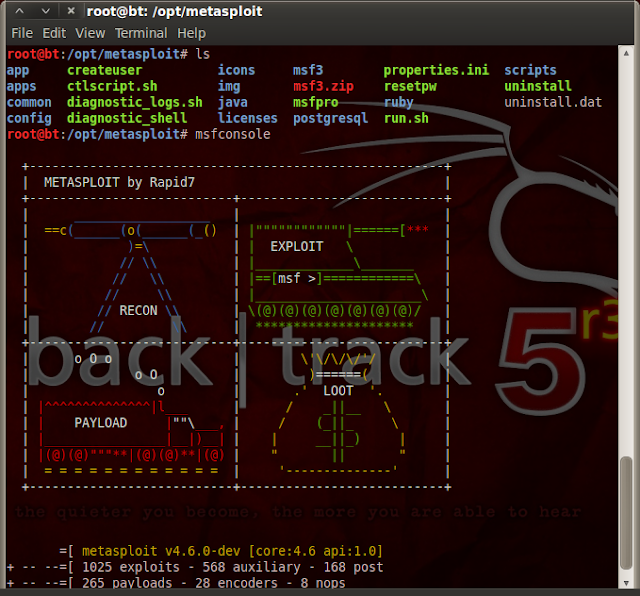The width and height of the screenshot is (640, 596).
Task: Click the 'resetpw' file name
Action: pos(410,87)
